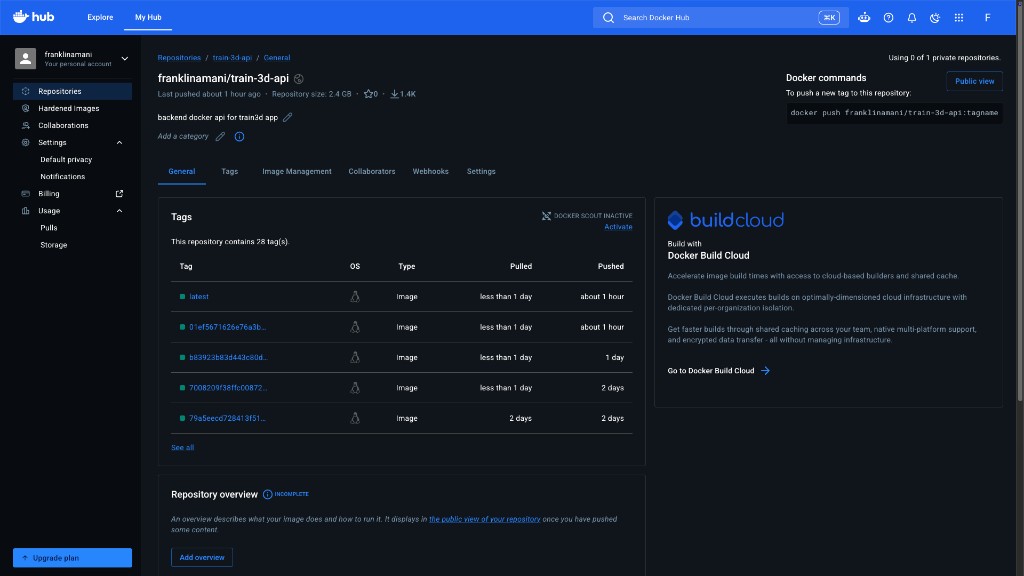This screenshot has height=576, width=1024.
Task: Click the star count icon
Action: click(368, 94)
